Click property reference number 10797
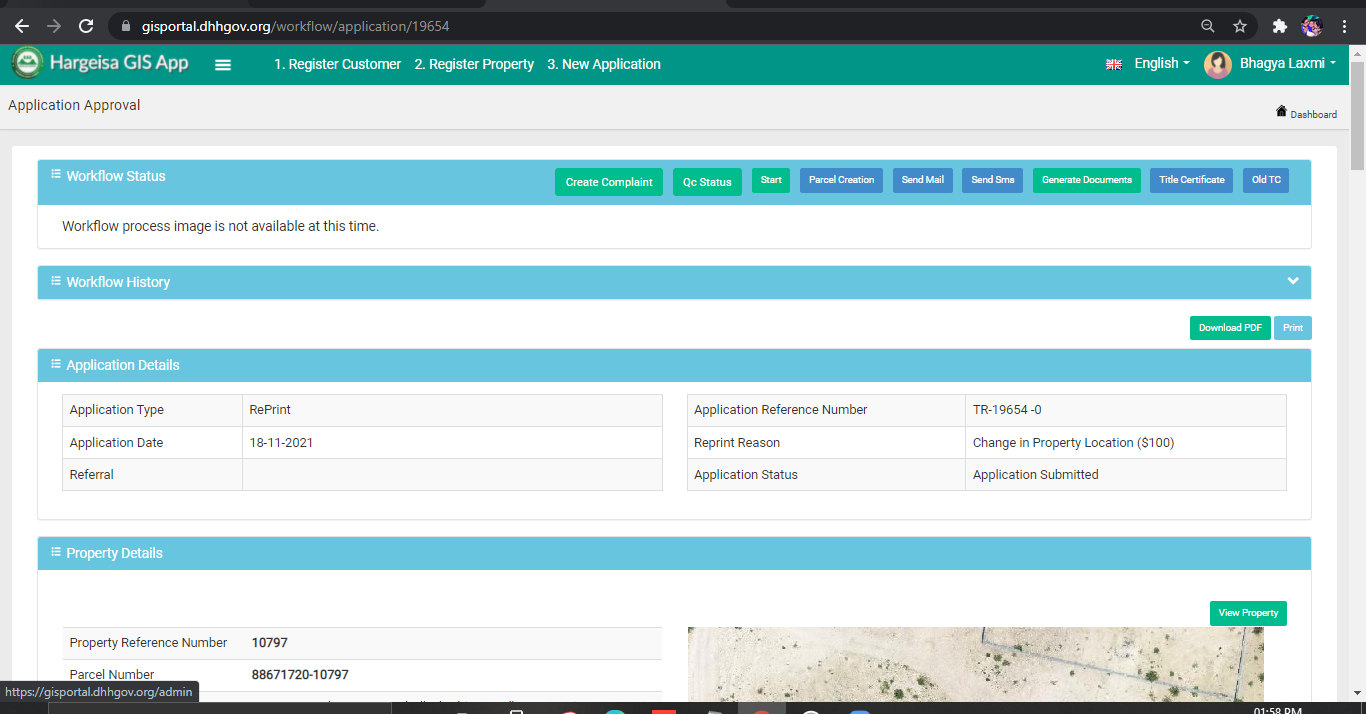 pos(270,642)
